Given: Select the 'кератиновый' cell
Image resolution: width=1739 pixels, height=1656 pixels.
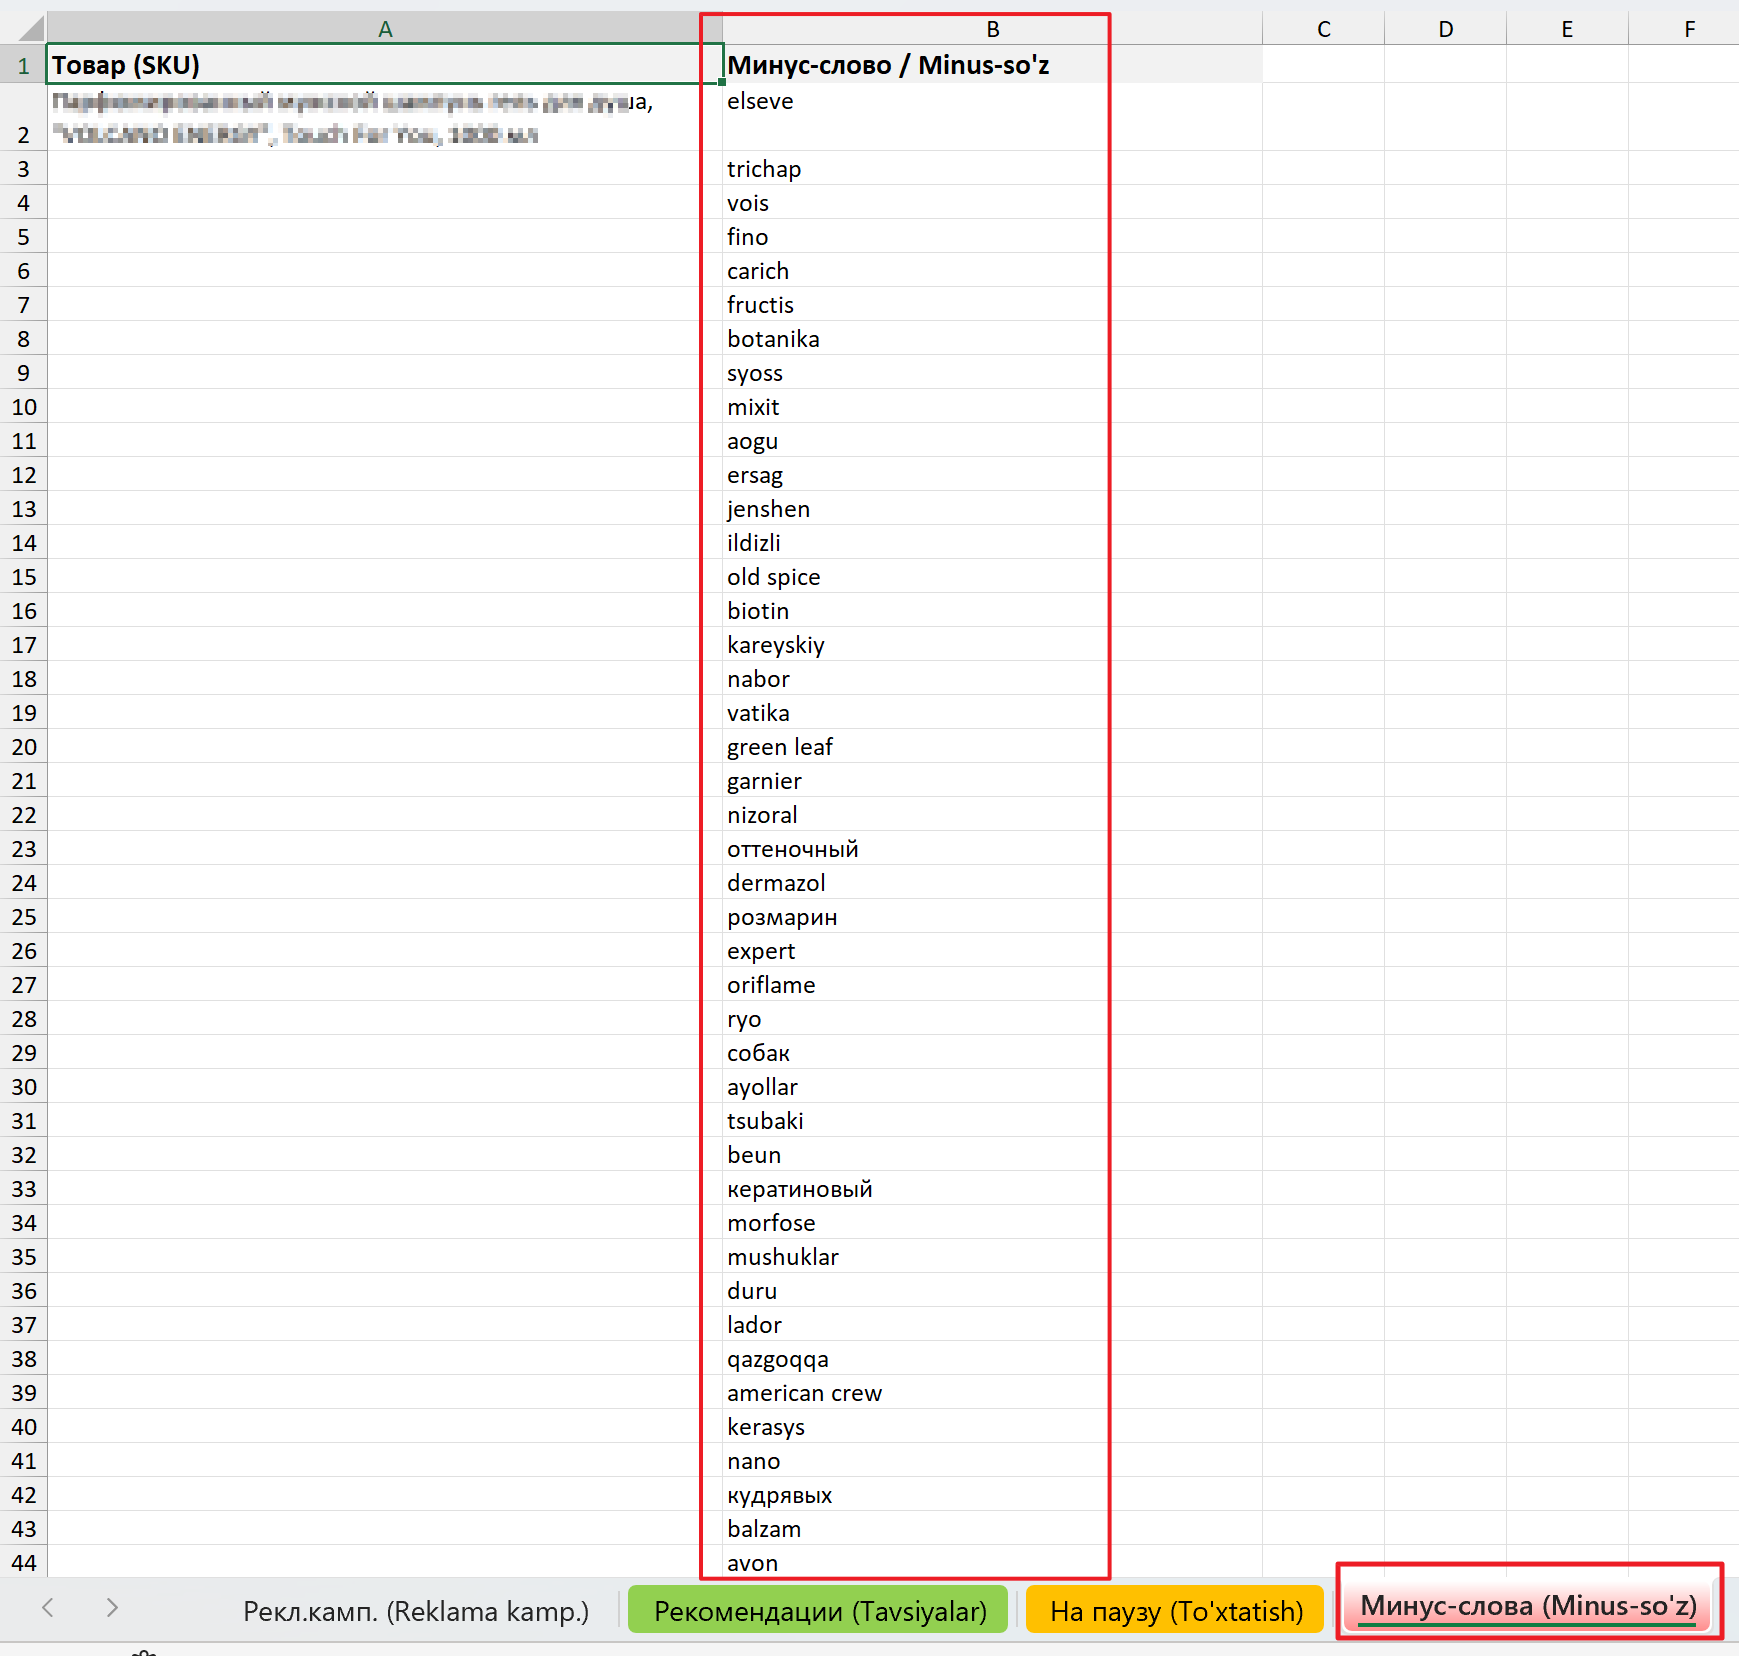Looking at the screenshot, I should pyautogui.click(x=992, y=1189).
